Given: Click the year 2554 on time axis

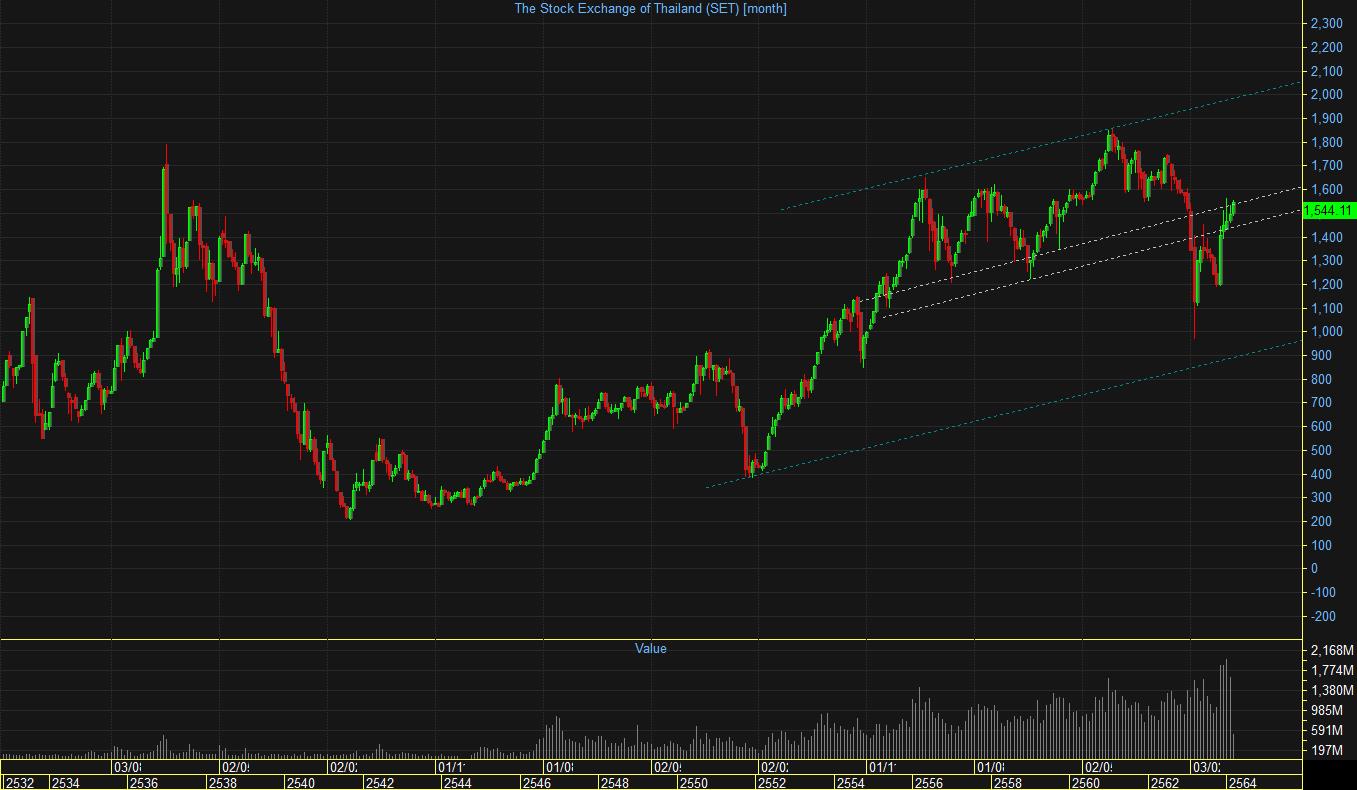Looking at the screenshot, I should point(850,783).
